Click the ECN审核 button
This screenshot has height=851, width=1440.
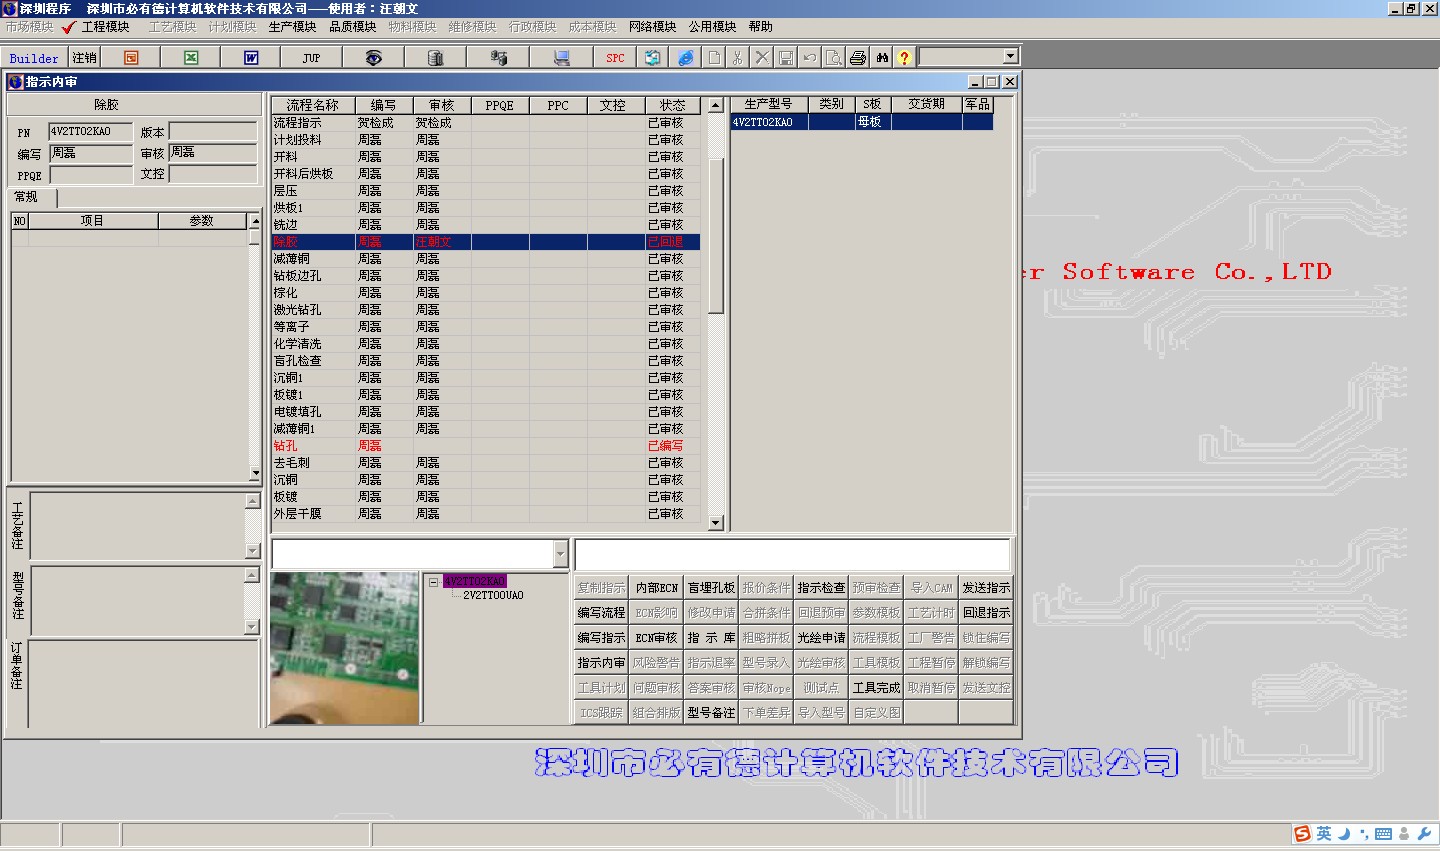656,638
